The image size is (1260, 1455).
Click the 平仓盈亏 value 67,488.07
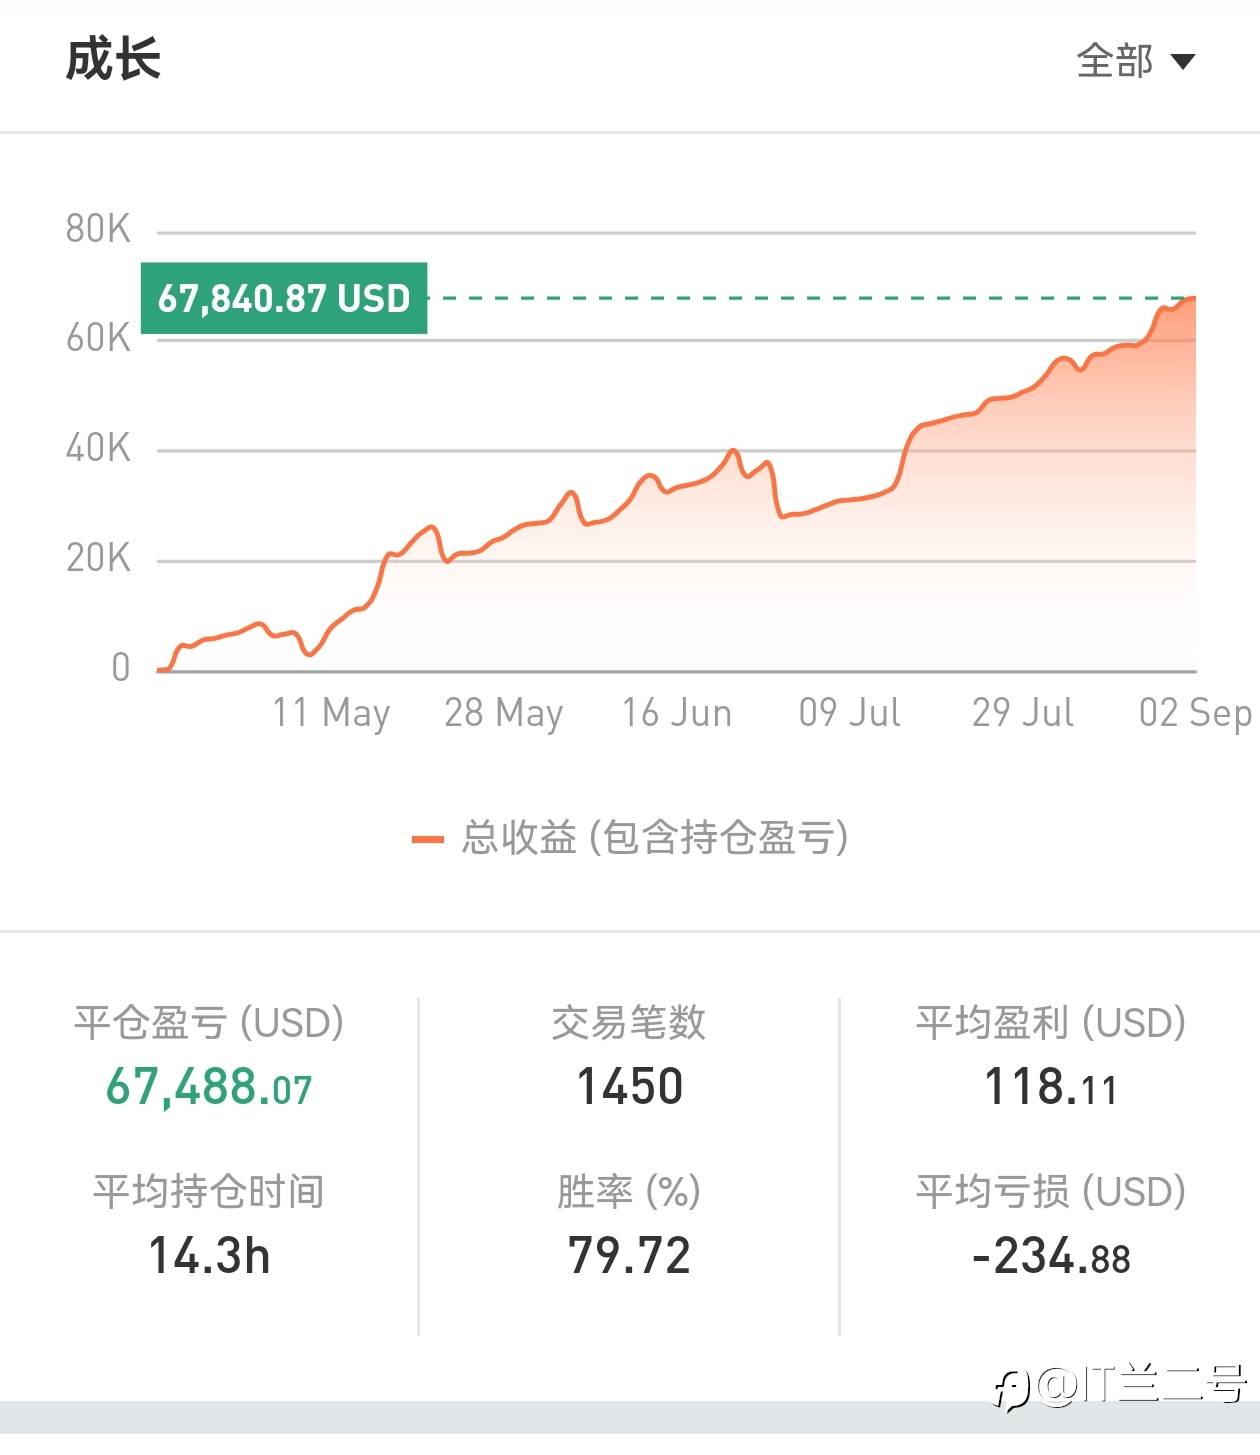[209, 1087]
